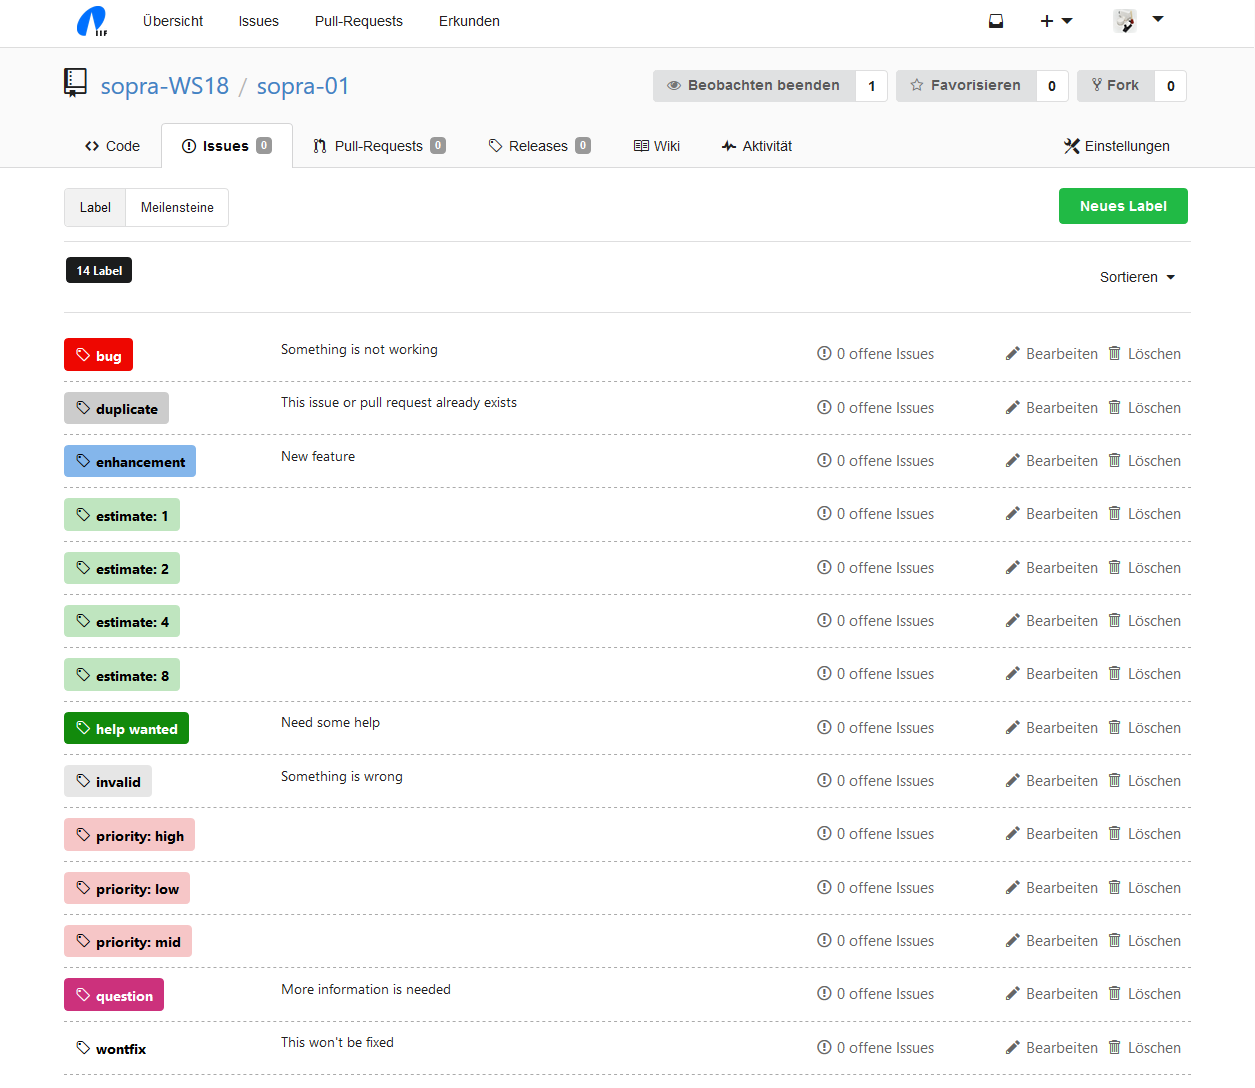Viewport: 1255px width, 1088px height.
Task: Click the repository book icon
Action: pyautogui.click(x=75, y=83)
